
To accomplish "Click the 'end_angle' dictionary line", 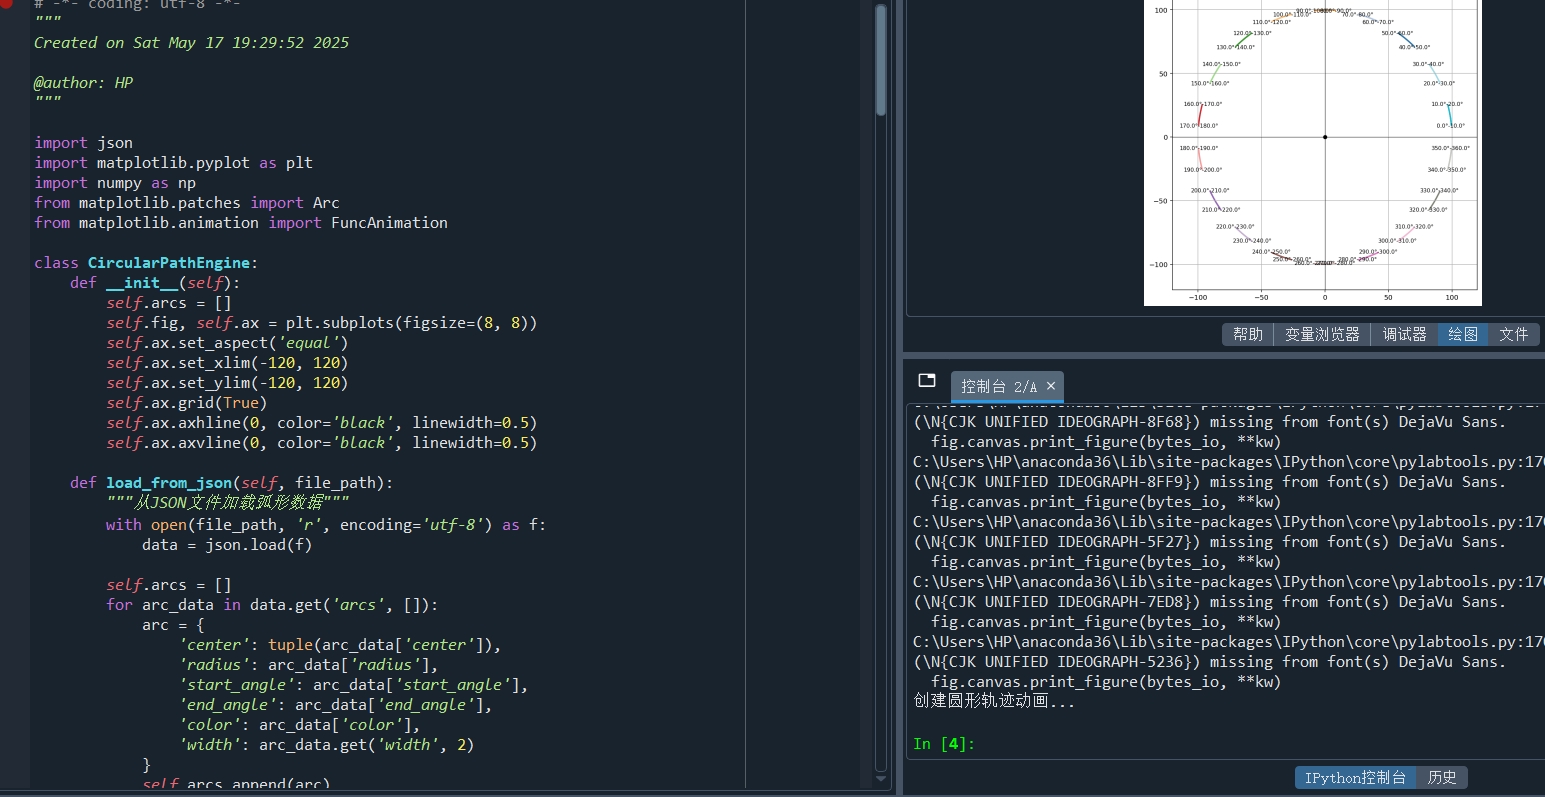I will 335,705.
